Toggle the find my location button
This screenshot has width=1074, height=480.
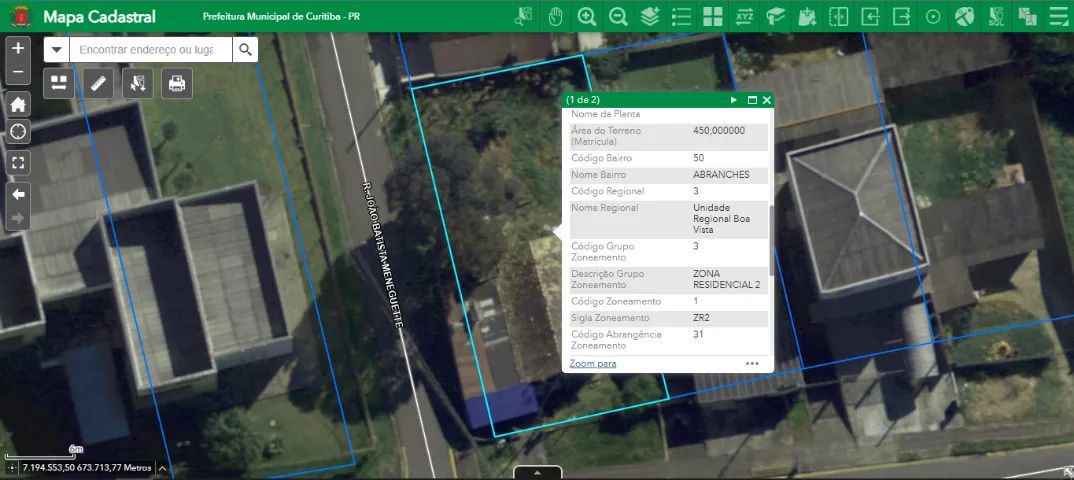click(18, 132)
